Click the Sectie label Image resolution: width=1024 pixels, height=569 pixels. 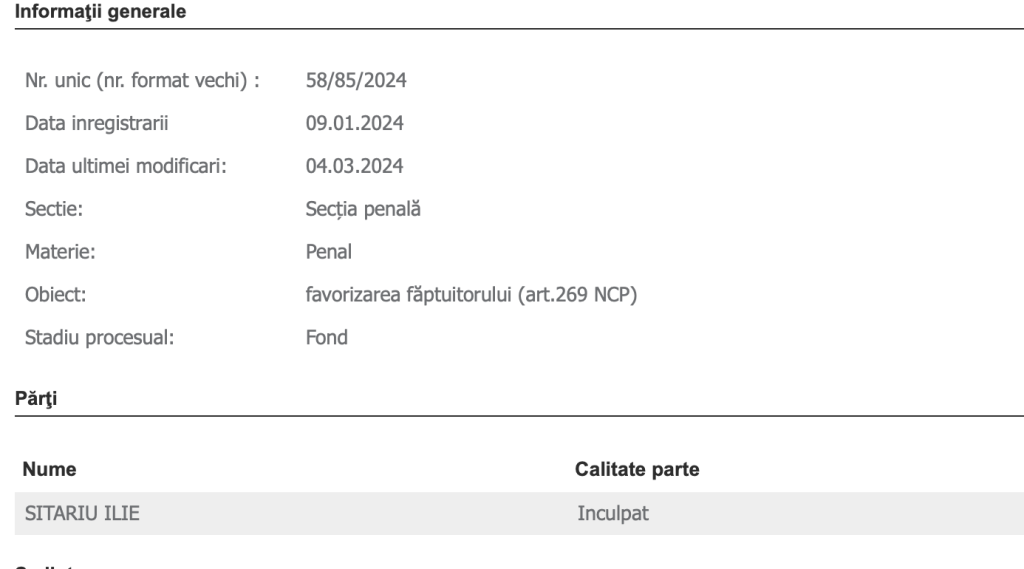tap(53, 209)
